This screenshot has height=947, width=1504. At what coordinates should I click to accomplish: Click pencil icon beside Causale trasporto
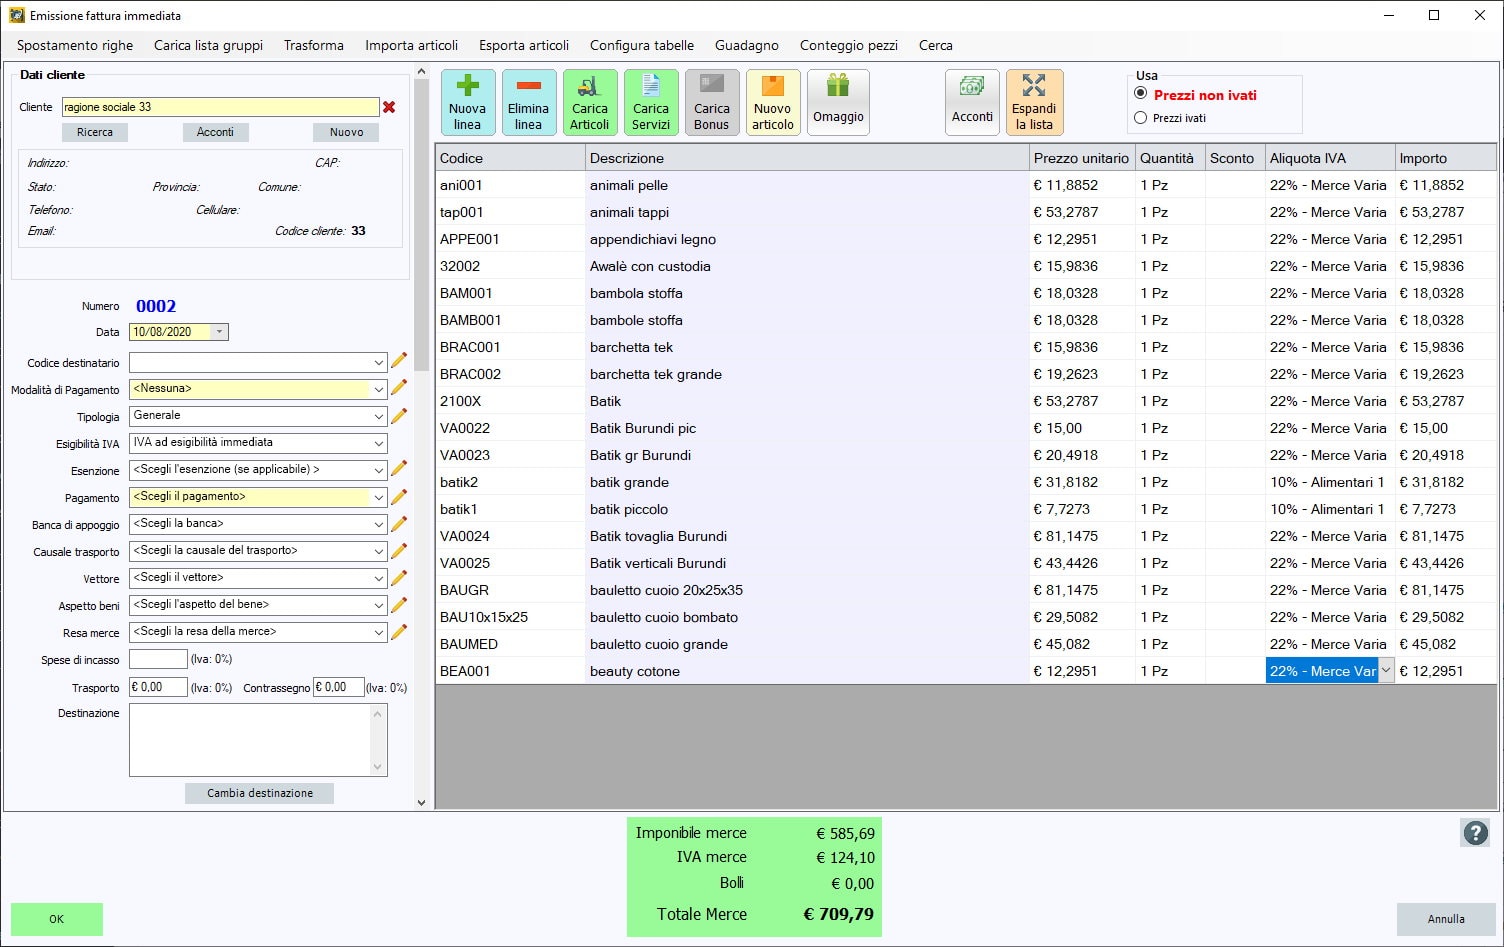click(x=399, y=550)
